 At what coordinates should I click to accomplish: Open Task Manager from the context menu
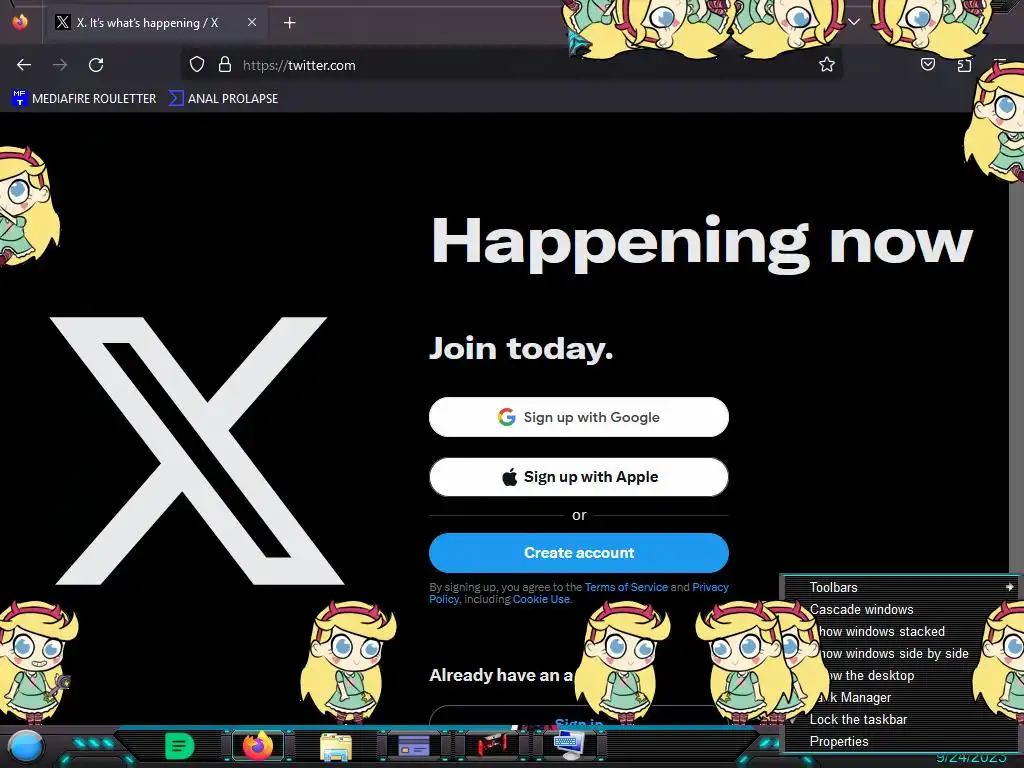[x=901, y=697]
